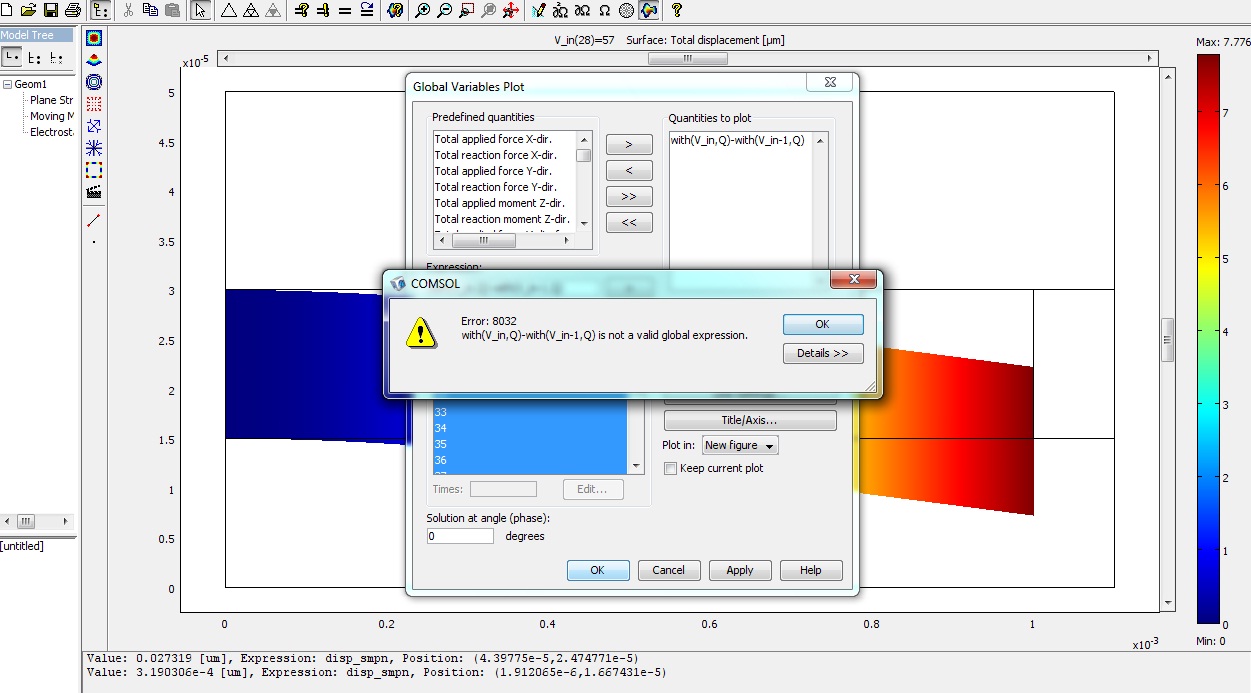
Task: Click the horizontal scrollbar of Predefined quantities
Action: click(483, 241)
